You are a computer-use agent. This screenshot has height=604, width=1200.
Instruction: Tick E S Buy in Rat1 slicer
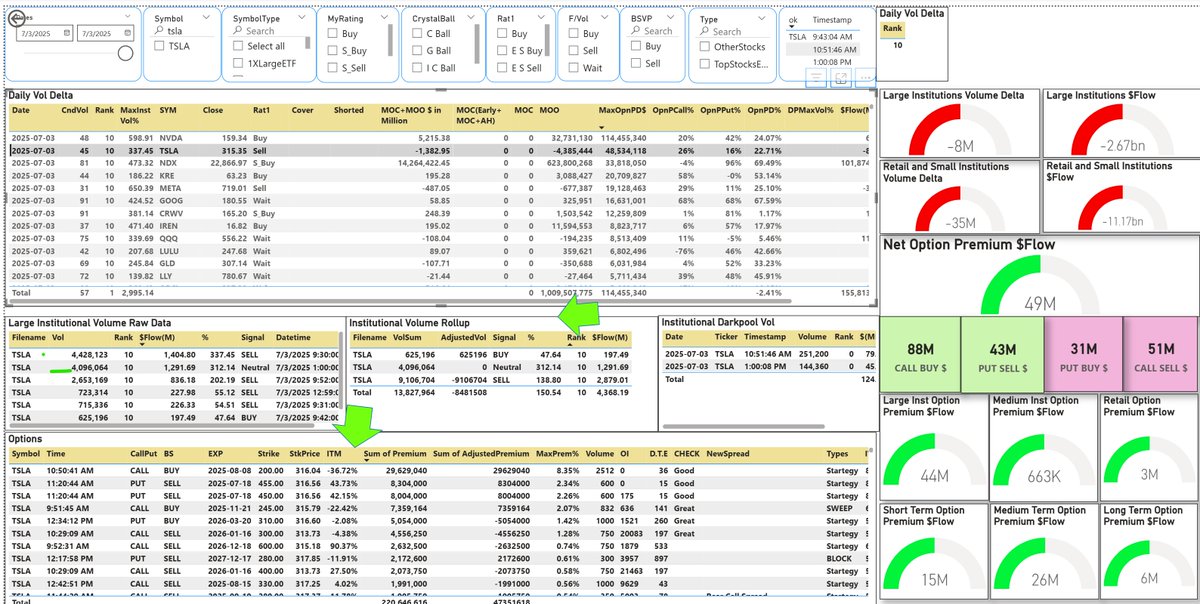(x=503, y=50)
